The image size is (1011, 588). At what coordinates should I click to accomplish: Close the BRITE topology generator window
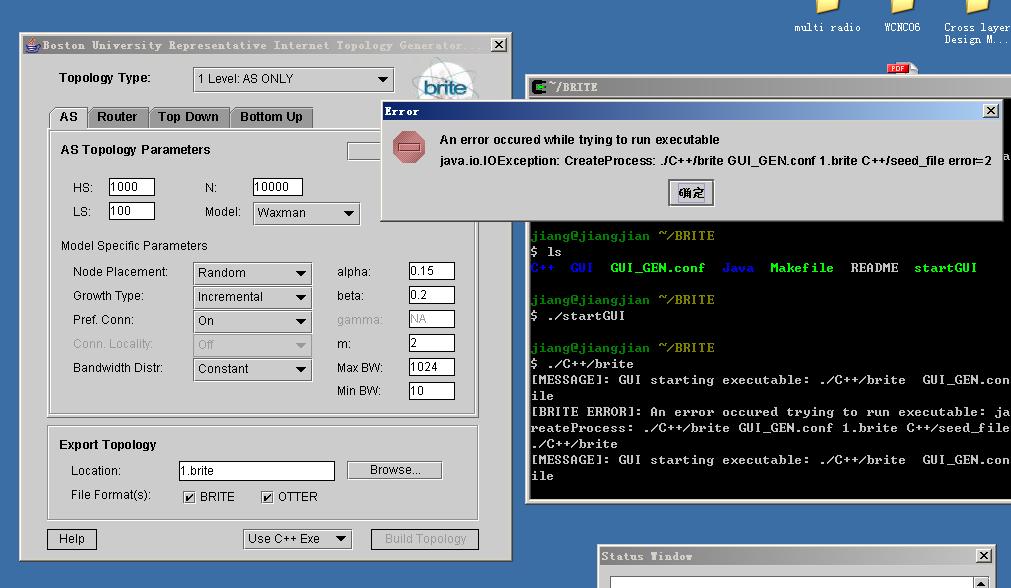click(498, 44)
